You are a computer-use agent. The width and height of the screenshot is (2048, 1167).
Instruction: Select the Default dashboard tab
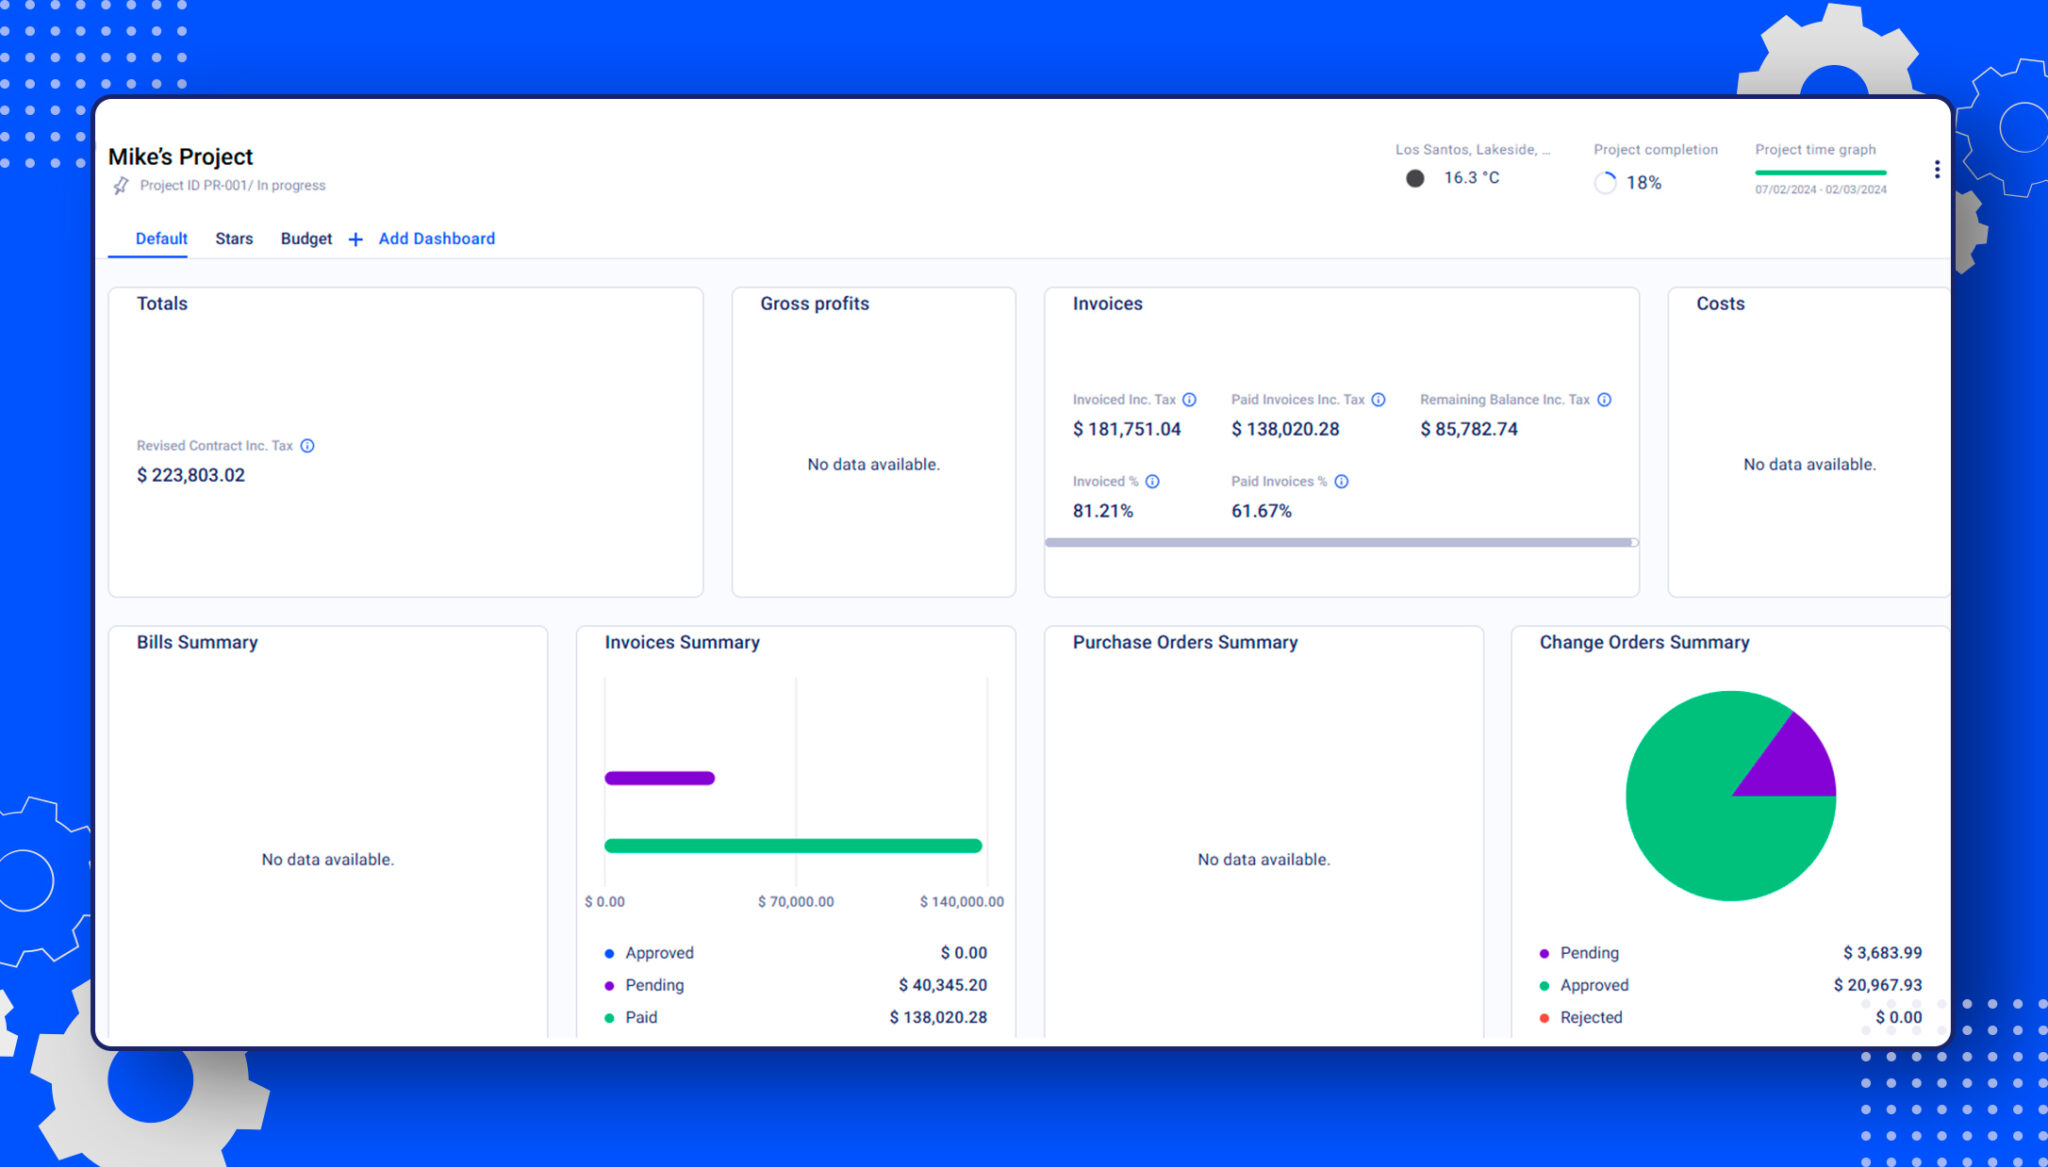click(161, 239)
